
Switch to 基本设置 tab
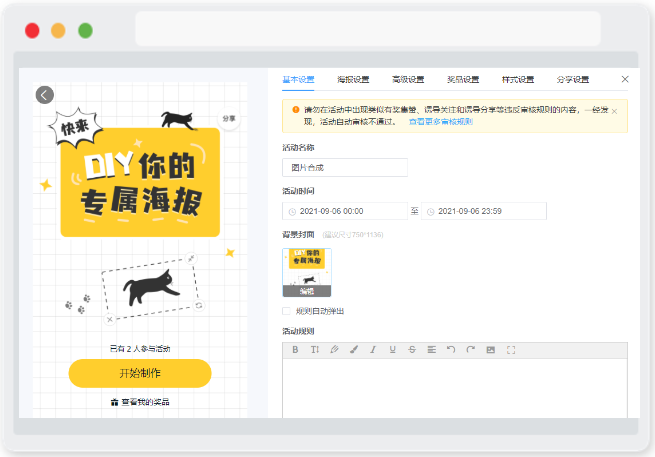click(298, 79)
